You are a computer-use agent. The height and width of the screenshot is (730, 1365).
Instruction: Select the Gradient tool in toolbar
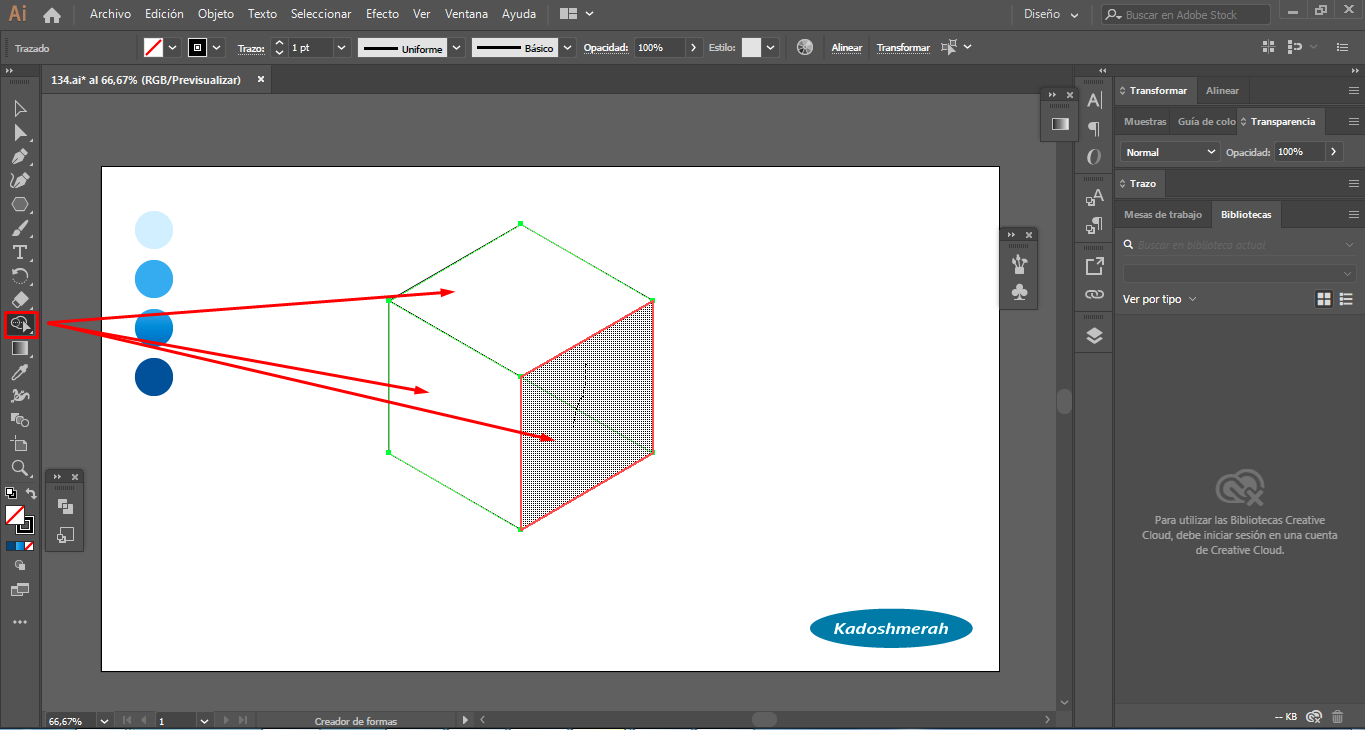[x=20, y=348]
